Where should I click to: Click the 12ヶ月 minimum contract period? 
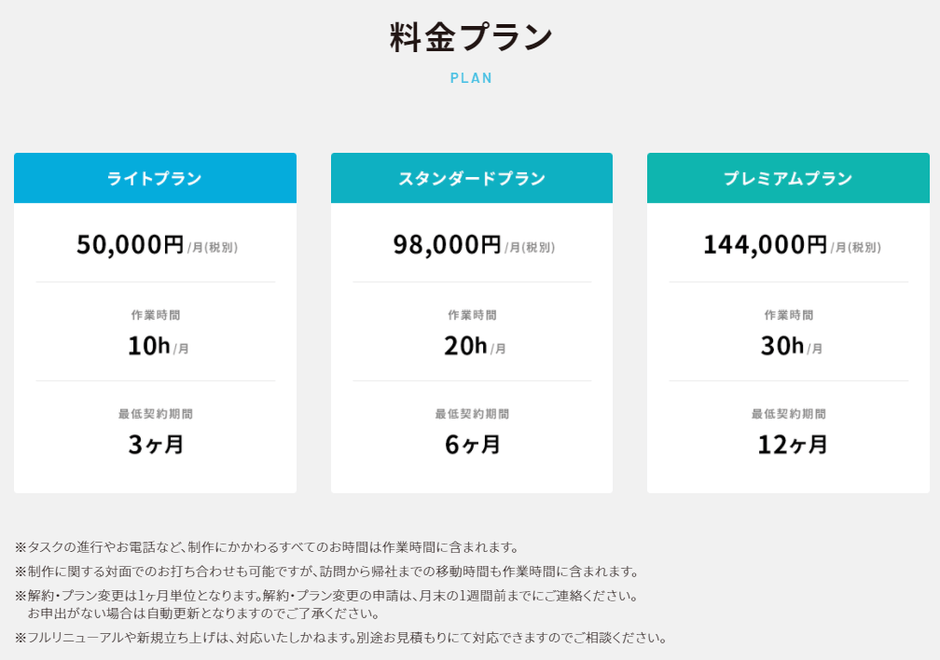click(793, 444)
